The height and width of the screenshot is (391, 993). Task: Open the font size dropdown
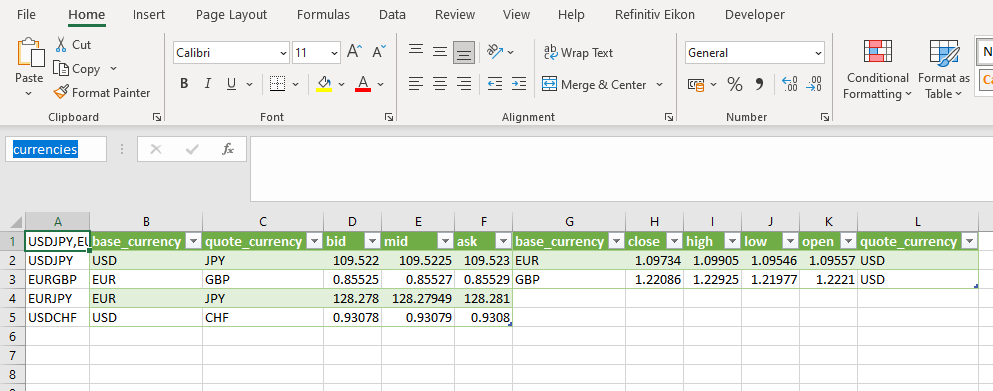(x=334, y=53)
